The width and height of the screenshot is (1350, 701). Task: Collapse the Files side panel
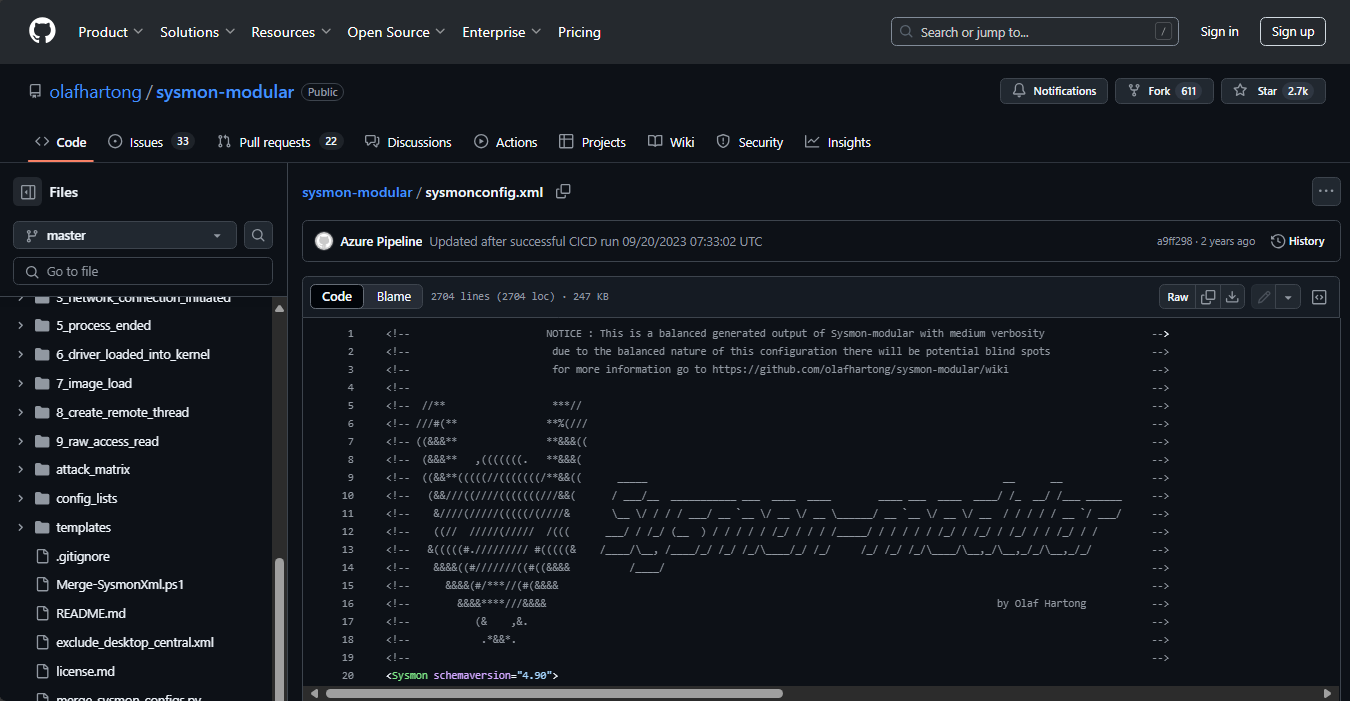click(28, 192)
